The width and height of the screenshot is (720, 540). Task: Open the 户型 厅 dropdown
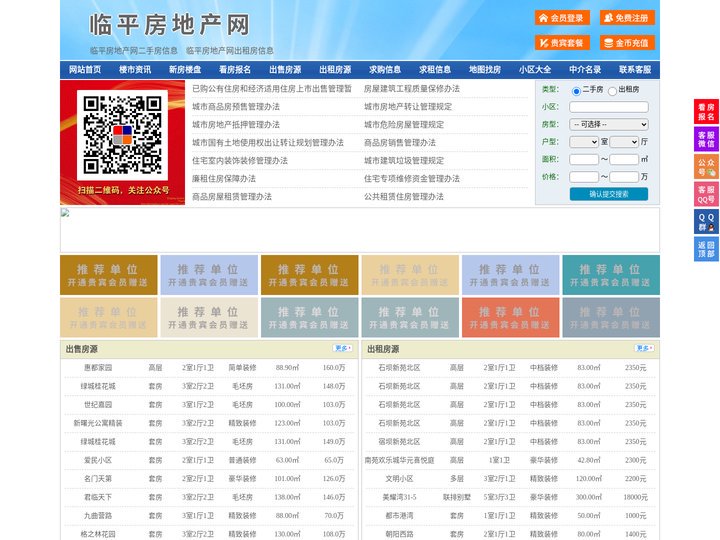624,142
